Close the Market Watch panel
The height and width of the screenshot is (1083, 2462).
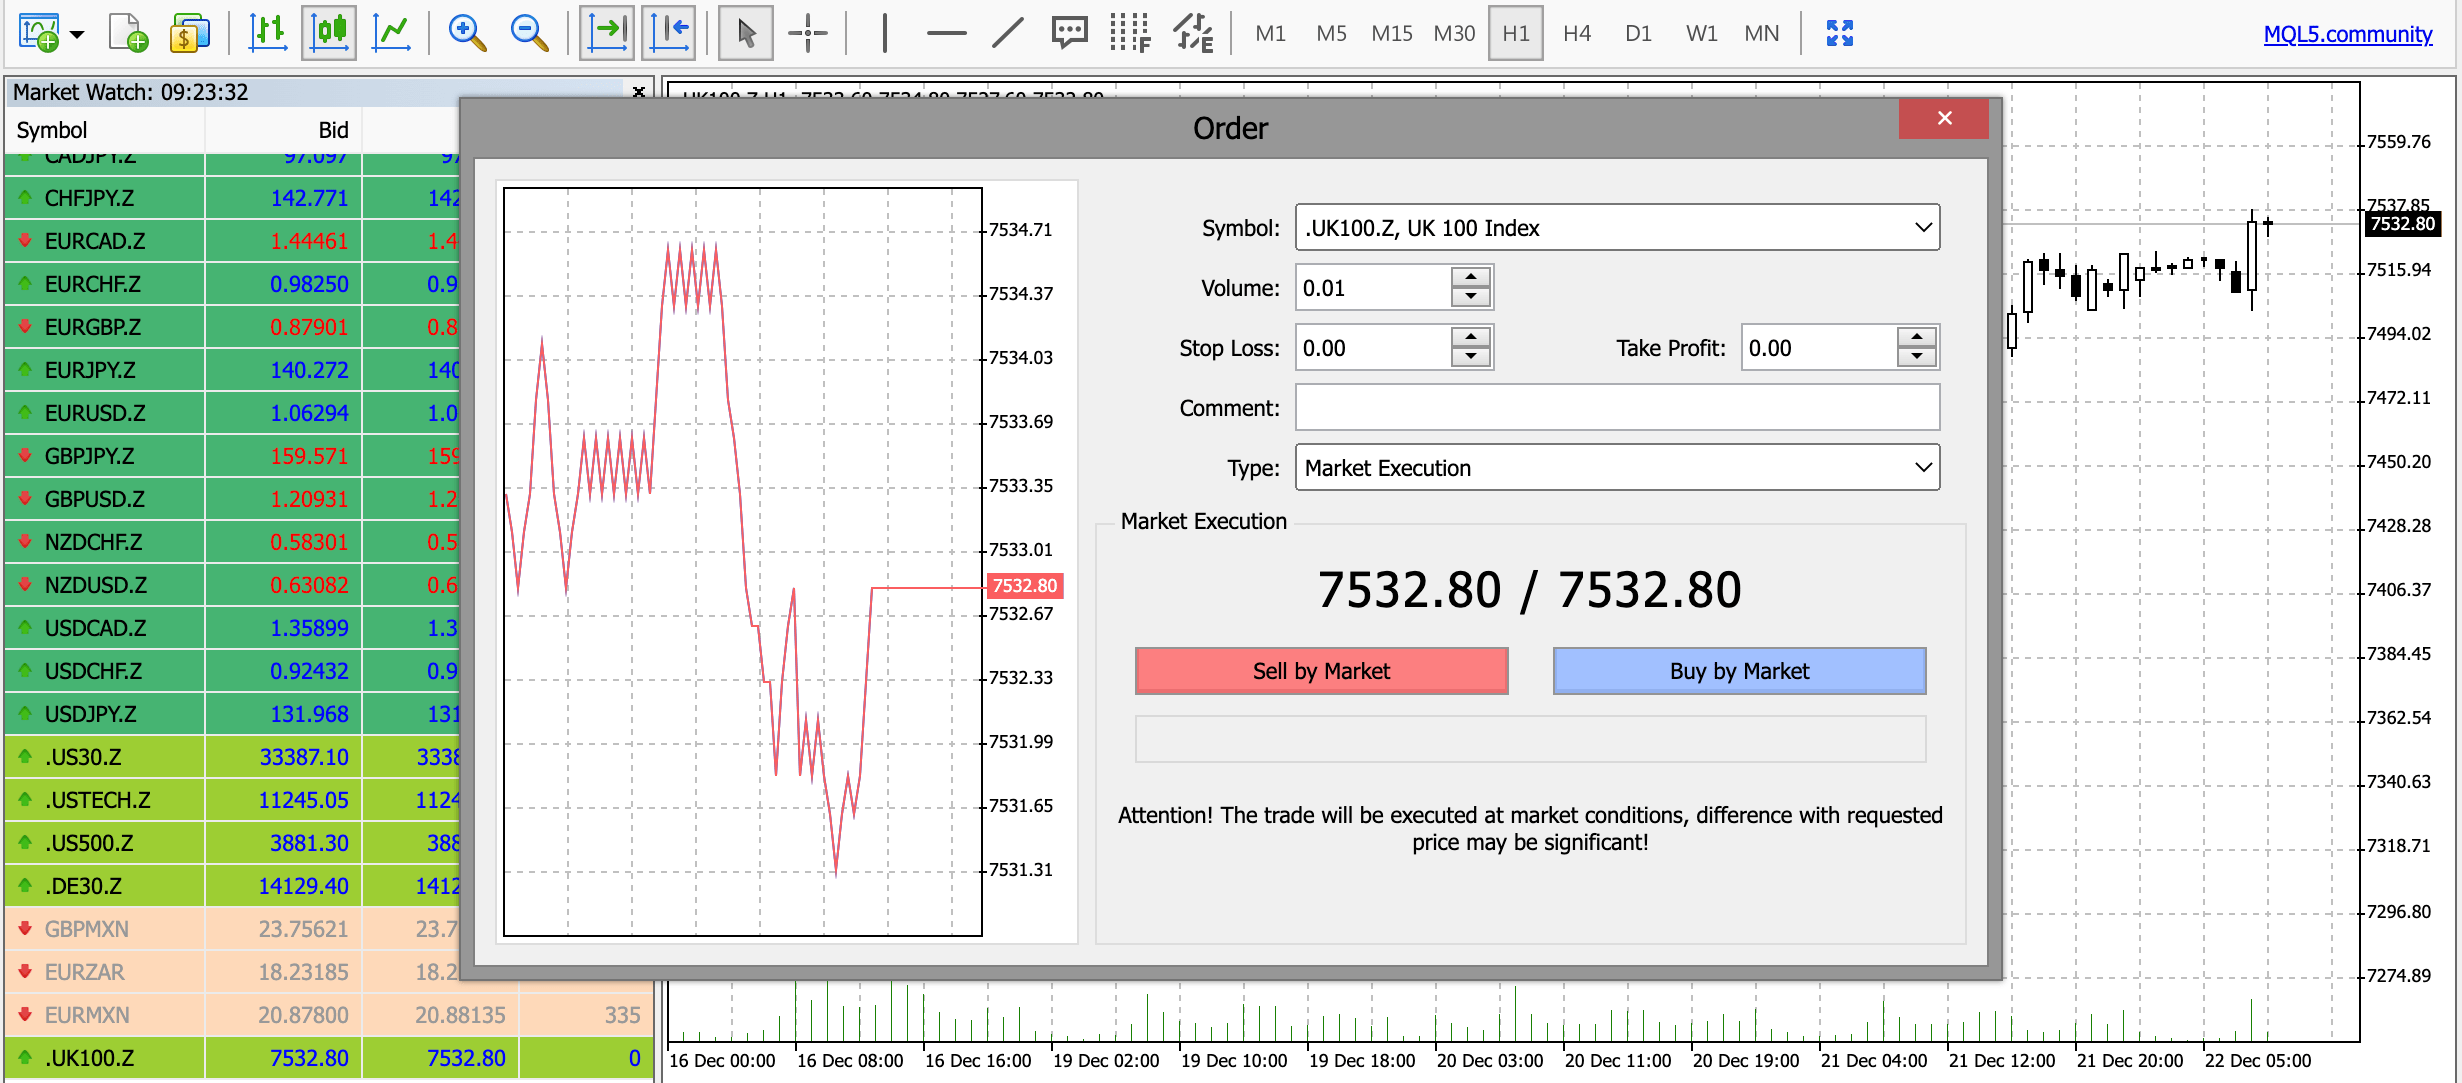pyautogui.click(x=639, y=92)
